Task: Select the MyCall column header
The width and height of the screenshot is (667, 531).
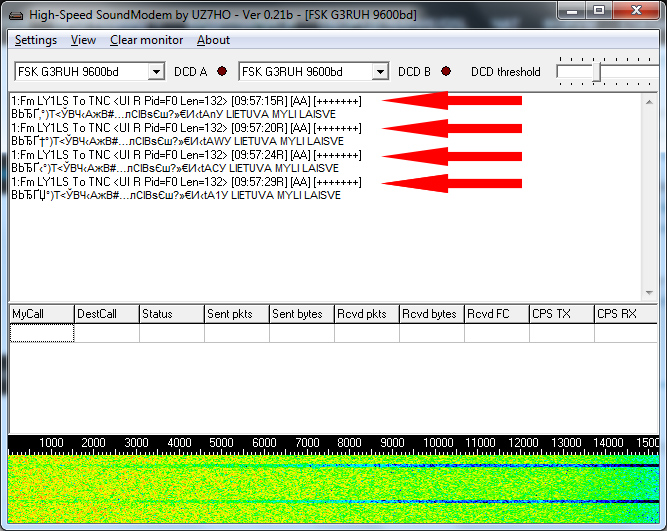Action: [x=42, y=314]
